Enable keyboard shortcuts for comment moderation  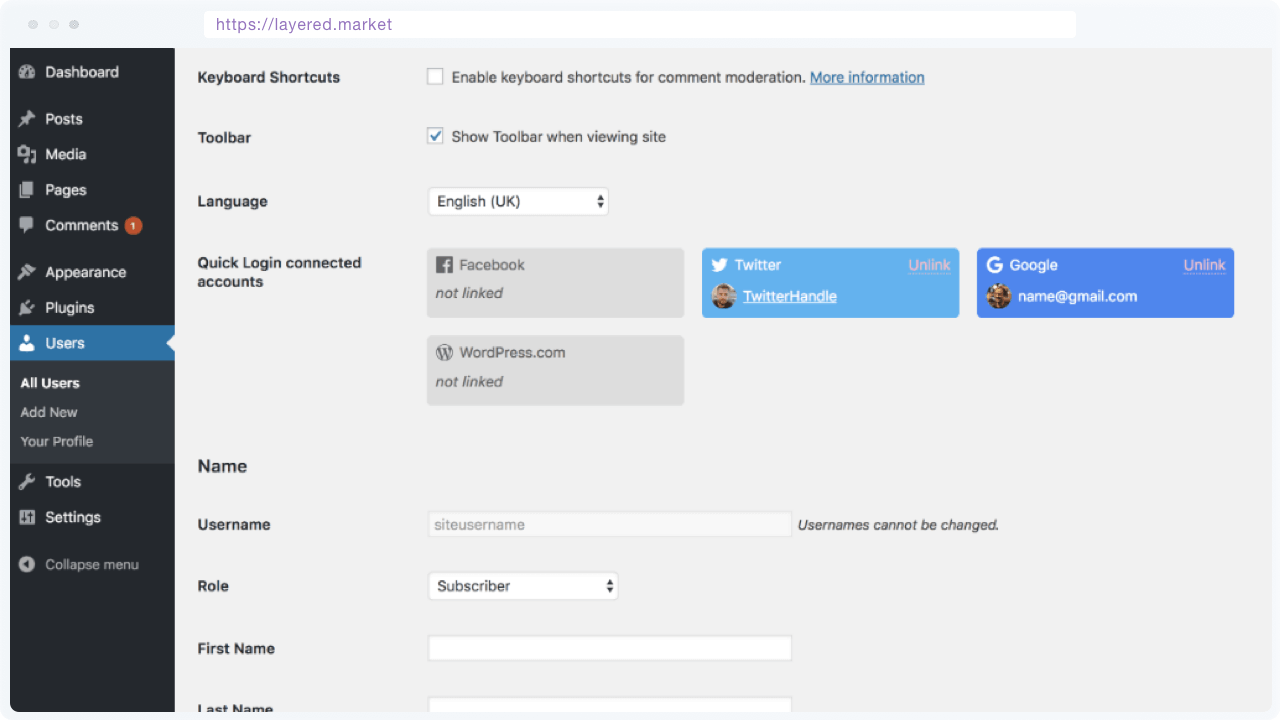coord(435,75)
